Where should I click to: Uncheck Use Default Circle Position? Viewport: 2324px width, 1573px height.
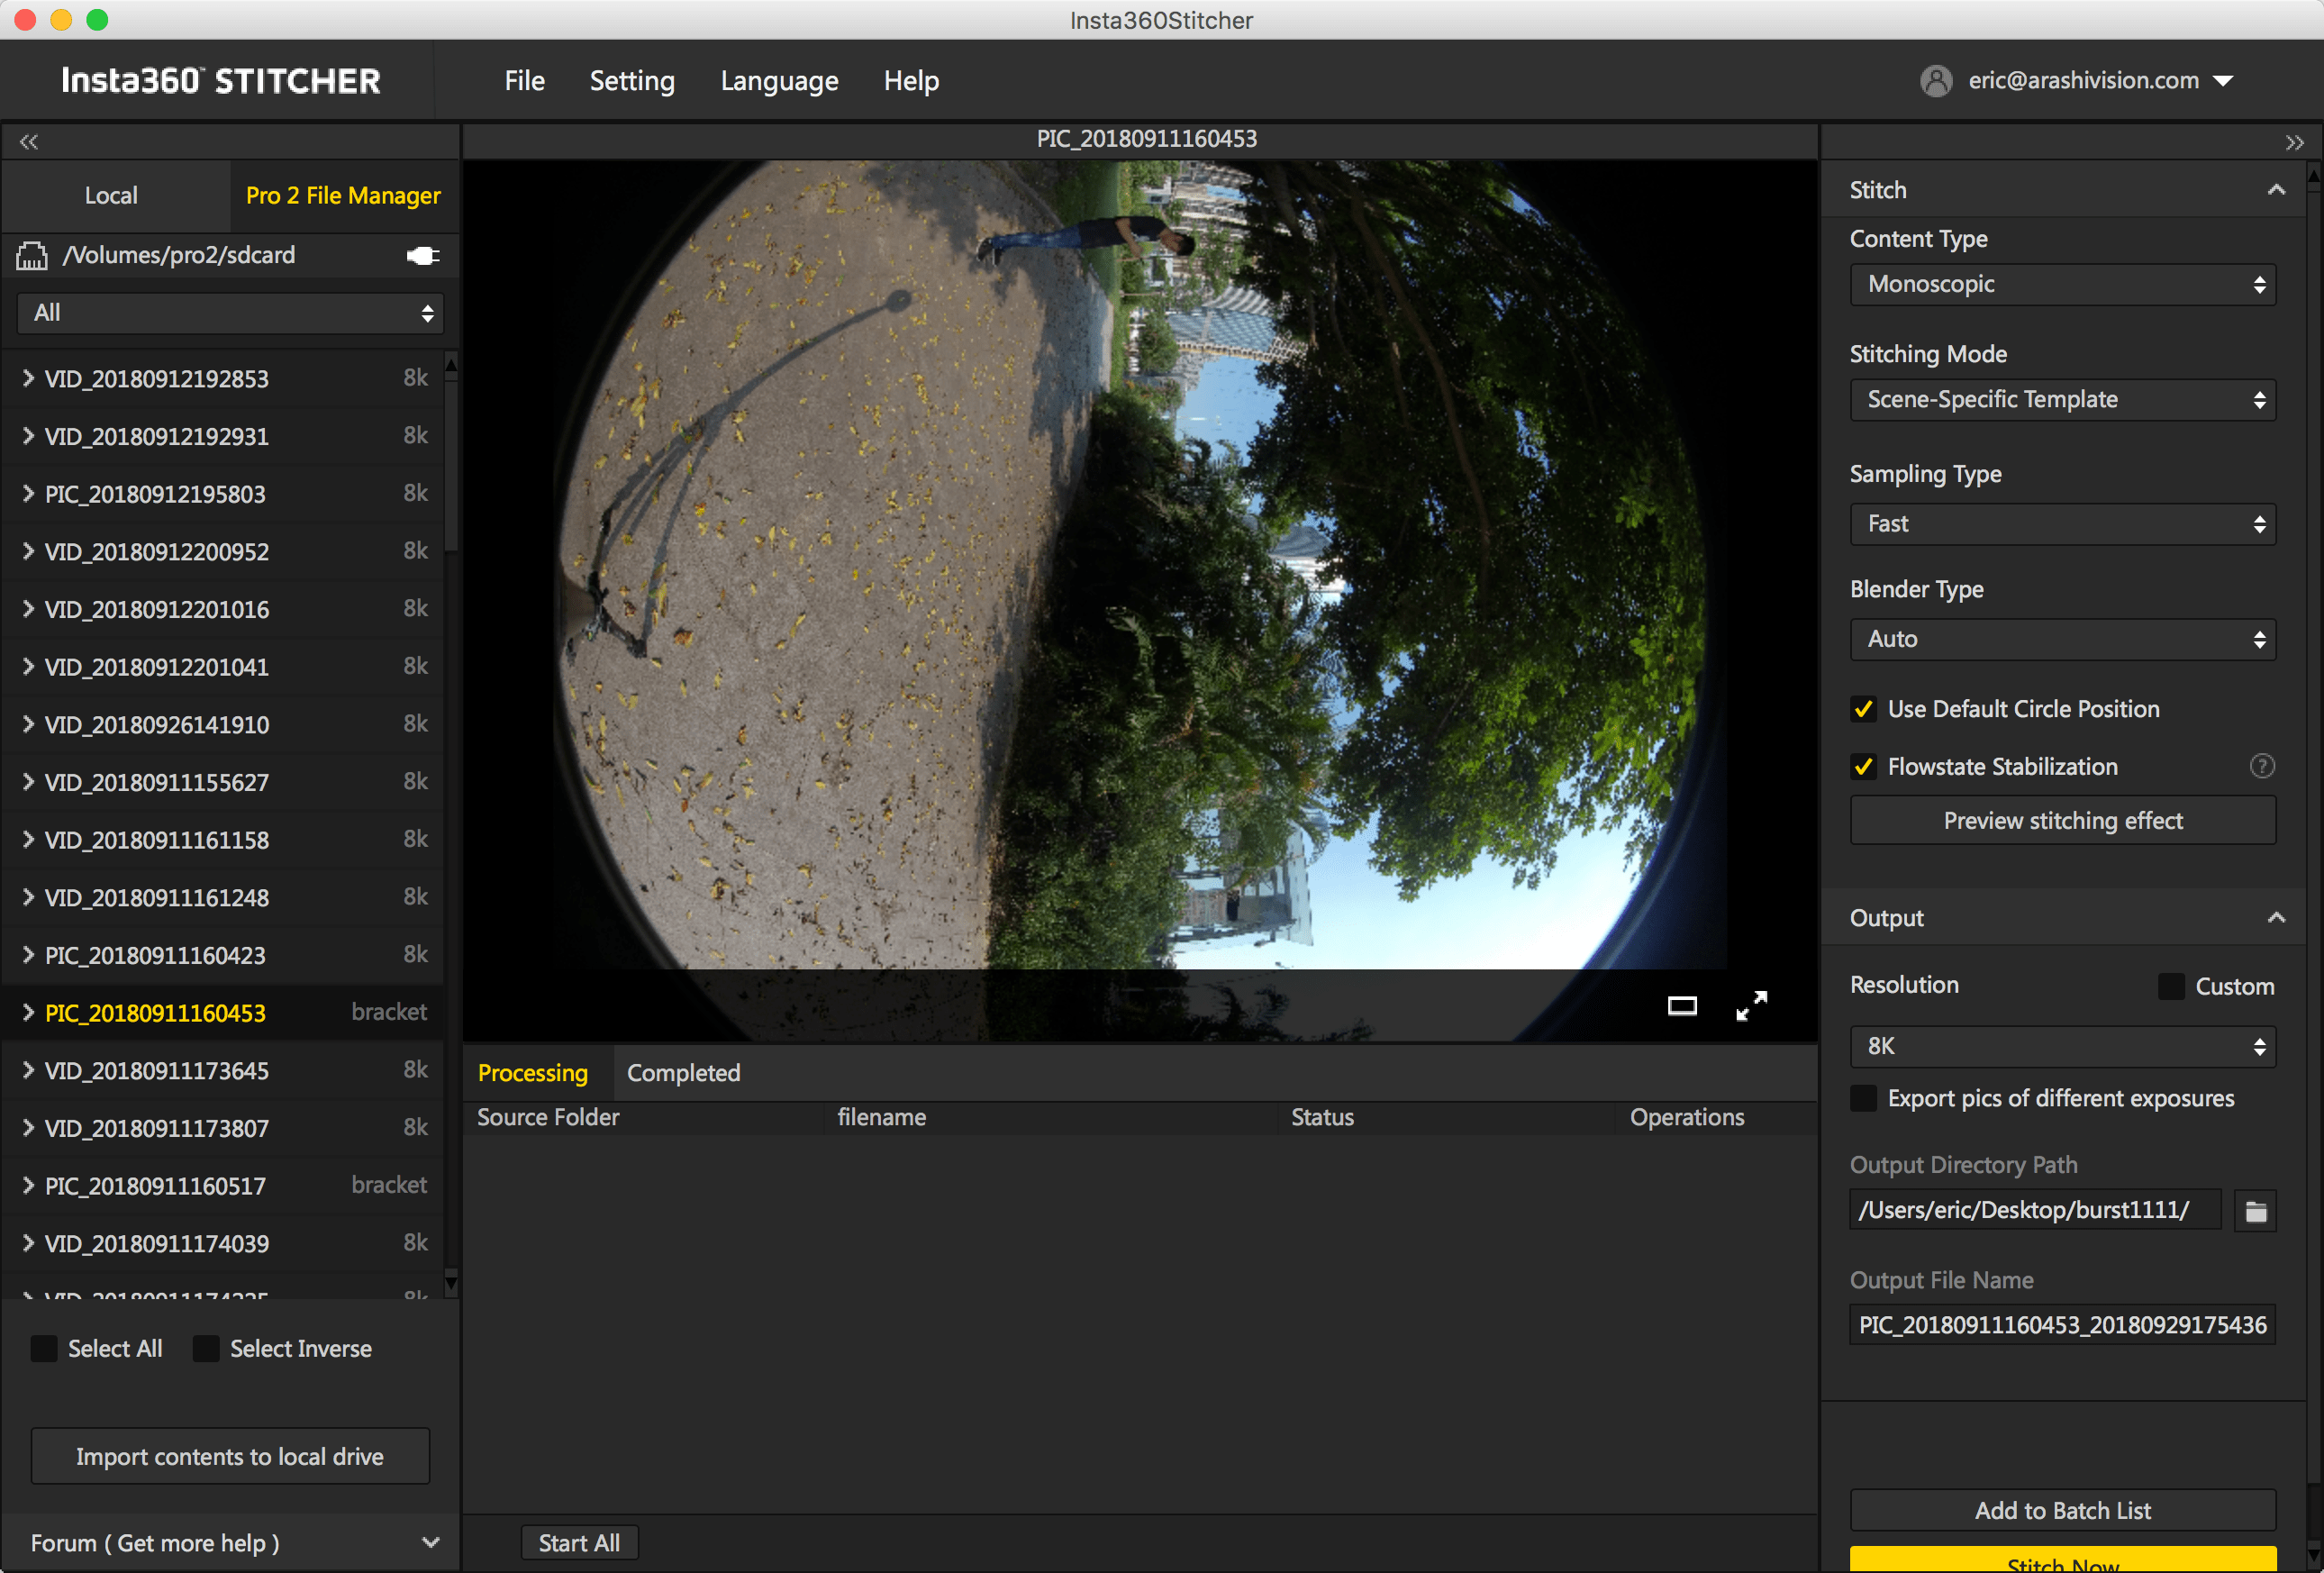click(1863, 709)
